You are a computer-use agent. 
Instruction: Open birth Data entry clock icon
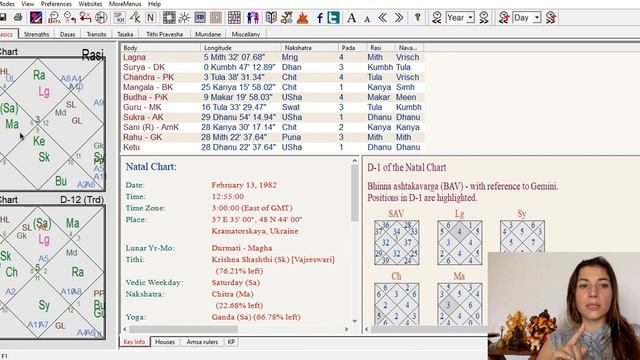[x=53, y=18]
